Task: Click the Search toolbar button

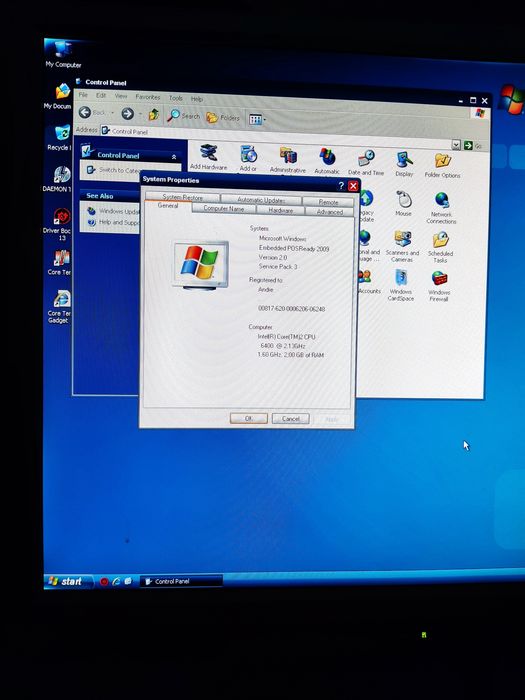Action: [183, 116]
